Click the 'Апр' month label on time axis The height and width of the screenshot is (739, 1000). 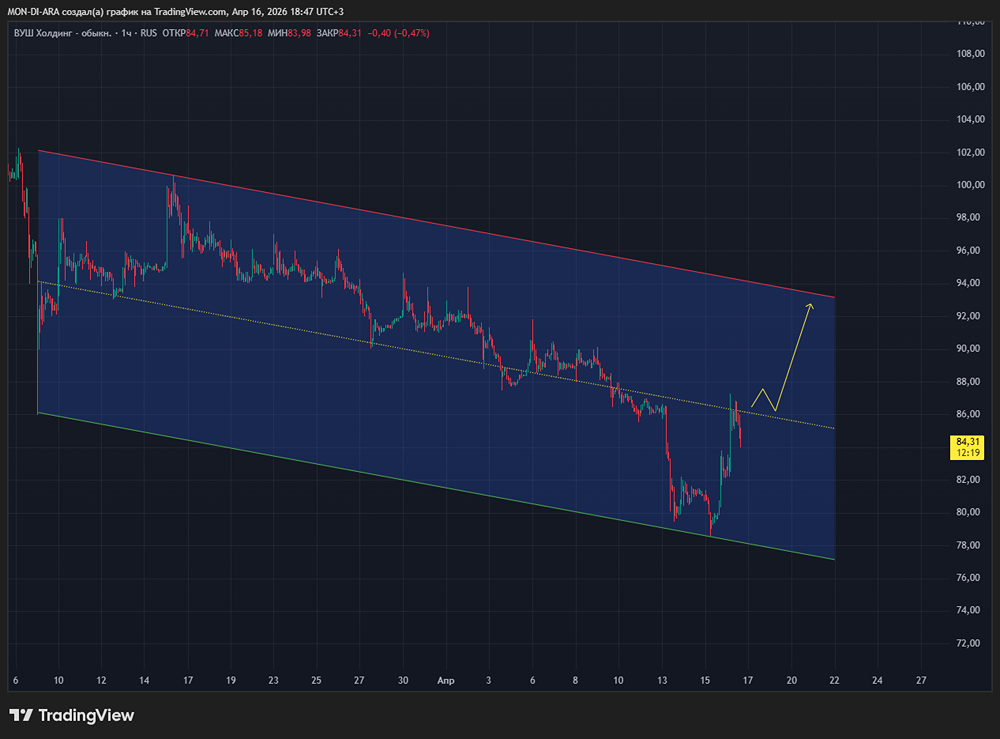pyautogui.click(x=446, y=681)
